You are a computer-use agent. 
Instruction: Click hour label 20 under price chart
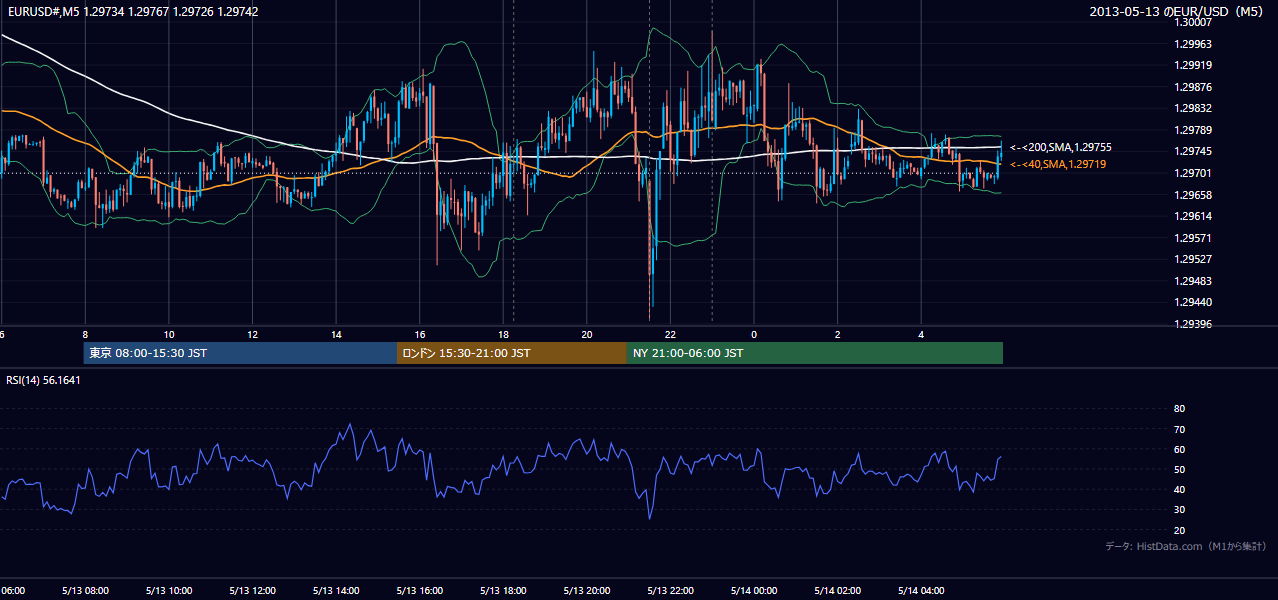pyautogui.click(x=587, y=334)
